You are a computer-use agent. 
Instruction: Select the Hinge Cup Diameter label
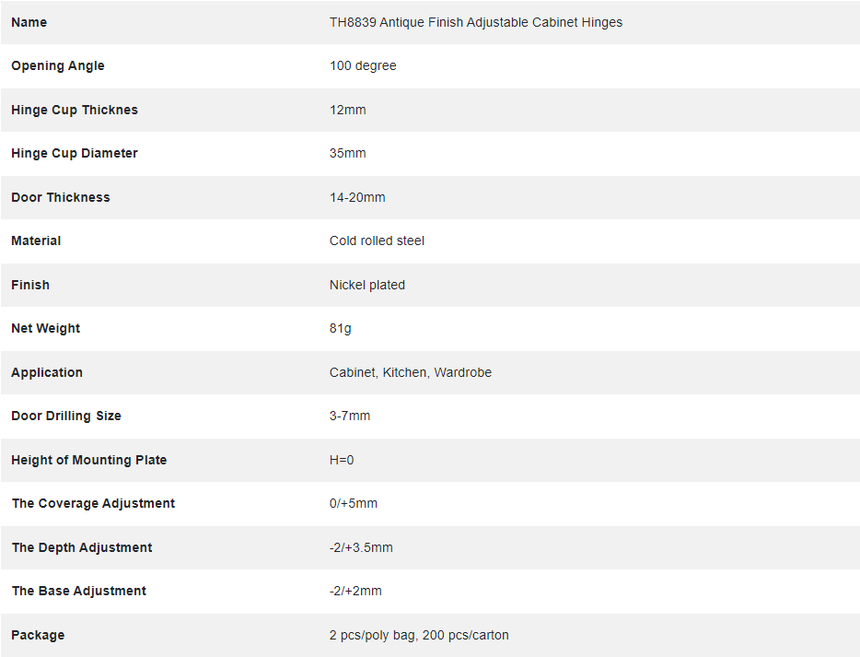pos(74,153)
